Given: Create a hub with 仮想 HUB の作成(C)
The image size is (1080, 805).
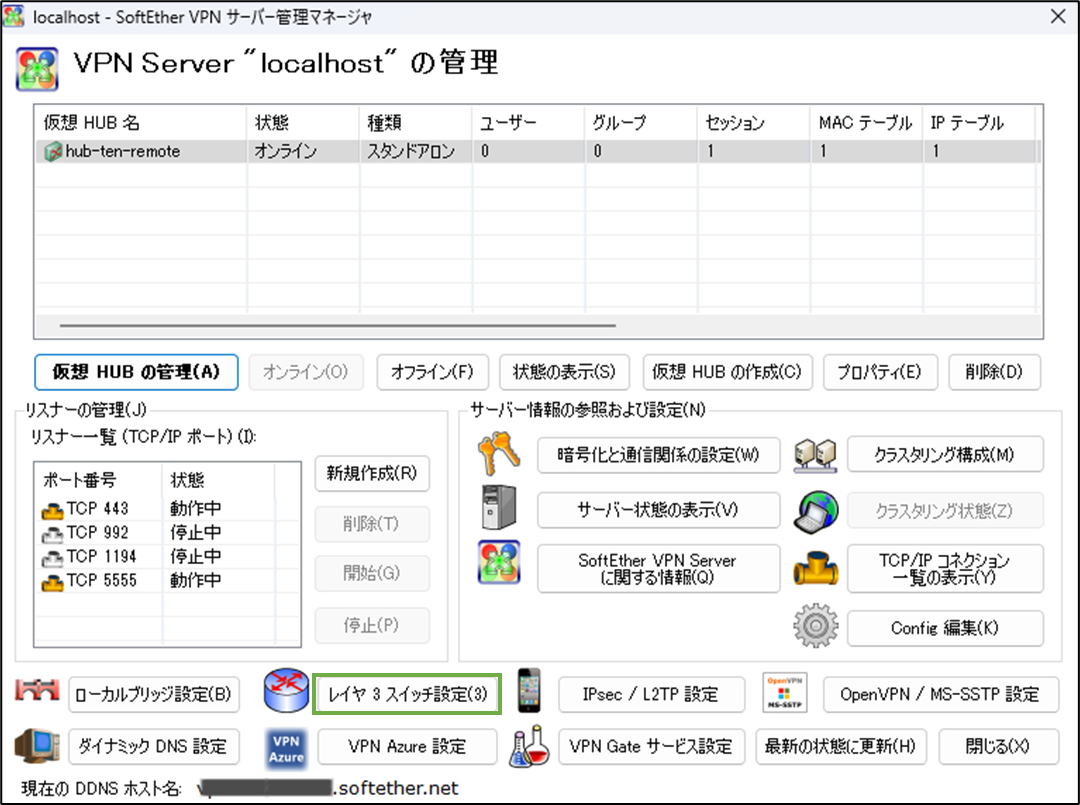Looking at the screenshot, I should [x=727, y=372].
